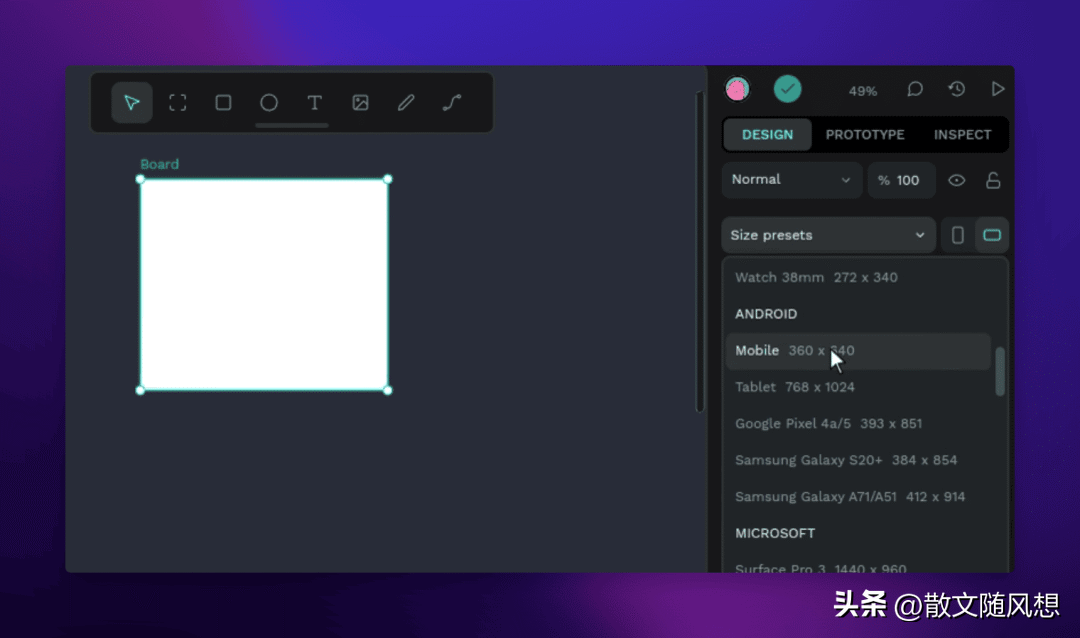The image size is (1080, 638).
Task: Click the pink user avatar
Action: (737, 89)
